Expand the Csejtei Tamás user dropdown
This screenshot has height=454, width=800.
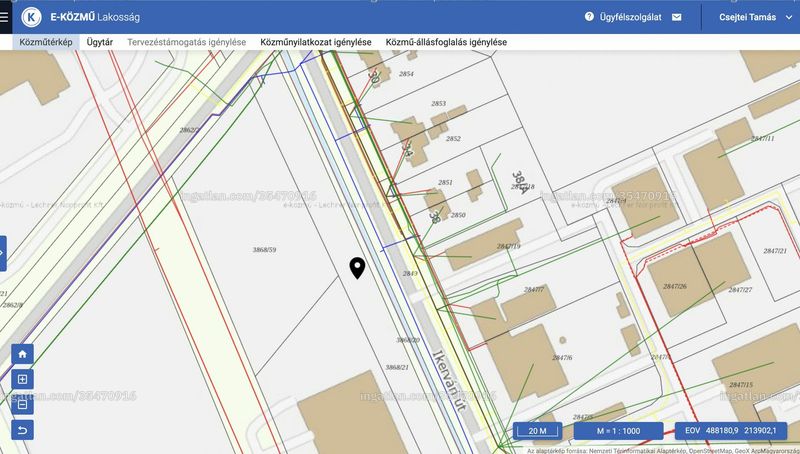coord(756,17)
